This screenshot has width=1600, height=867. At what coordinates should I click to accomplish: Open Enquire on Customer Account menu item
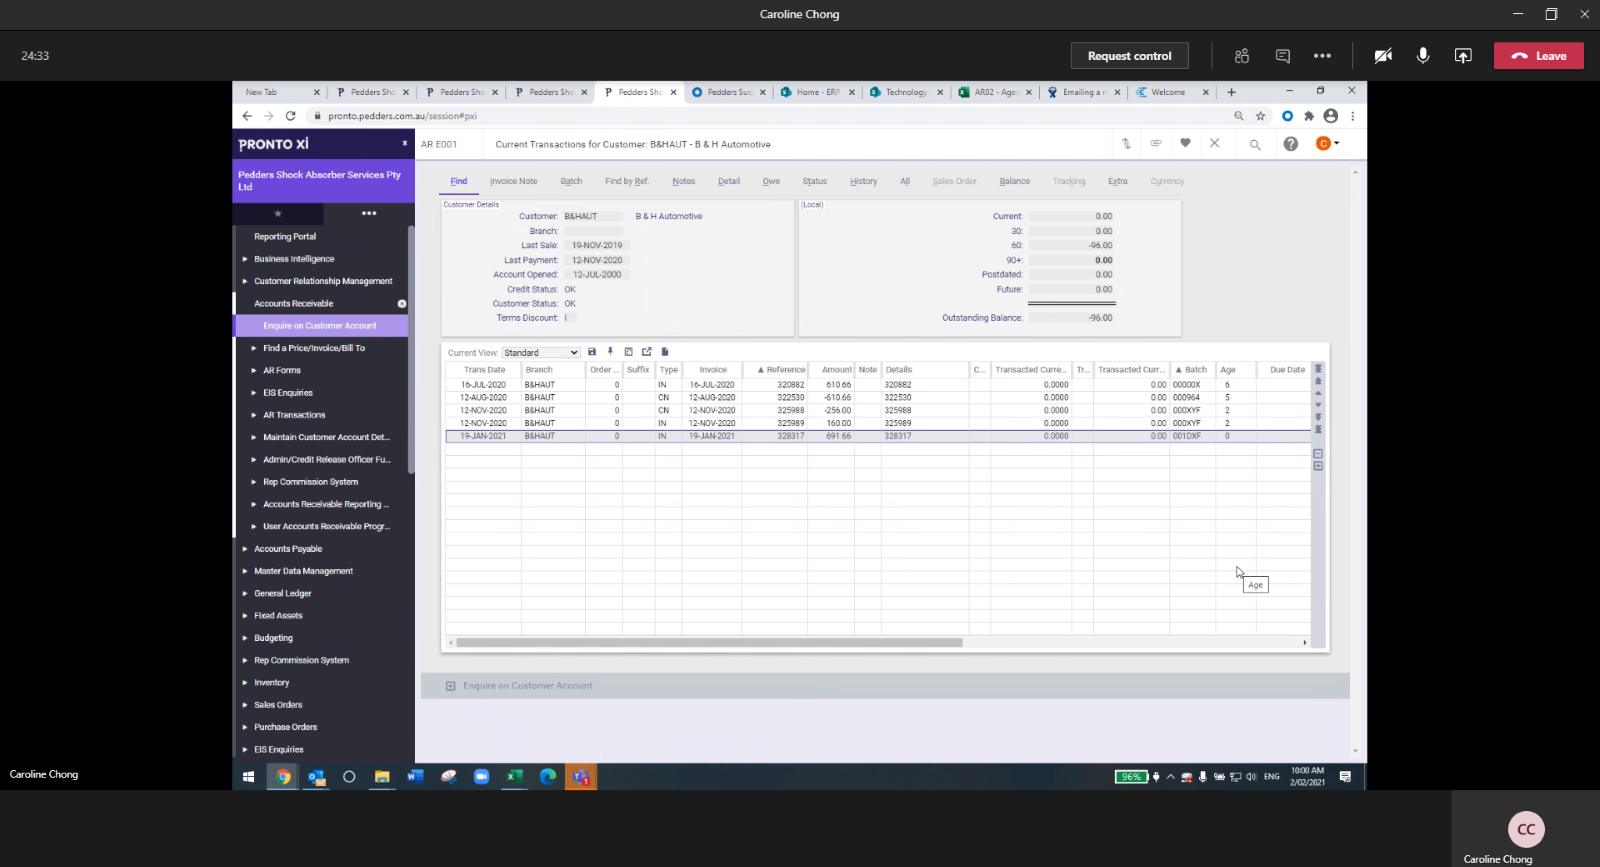320,326
